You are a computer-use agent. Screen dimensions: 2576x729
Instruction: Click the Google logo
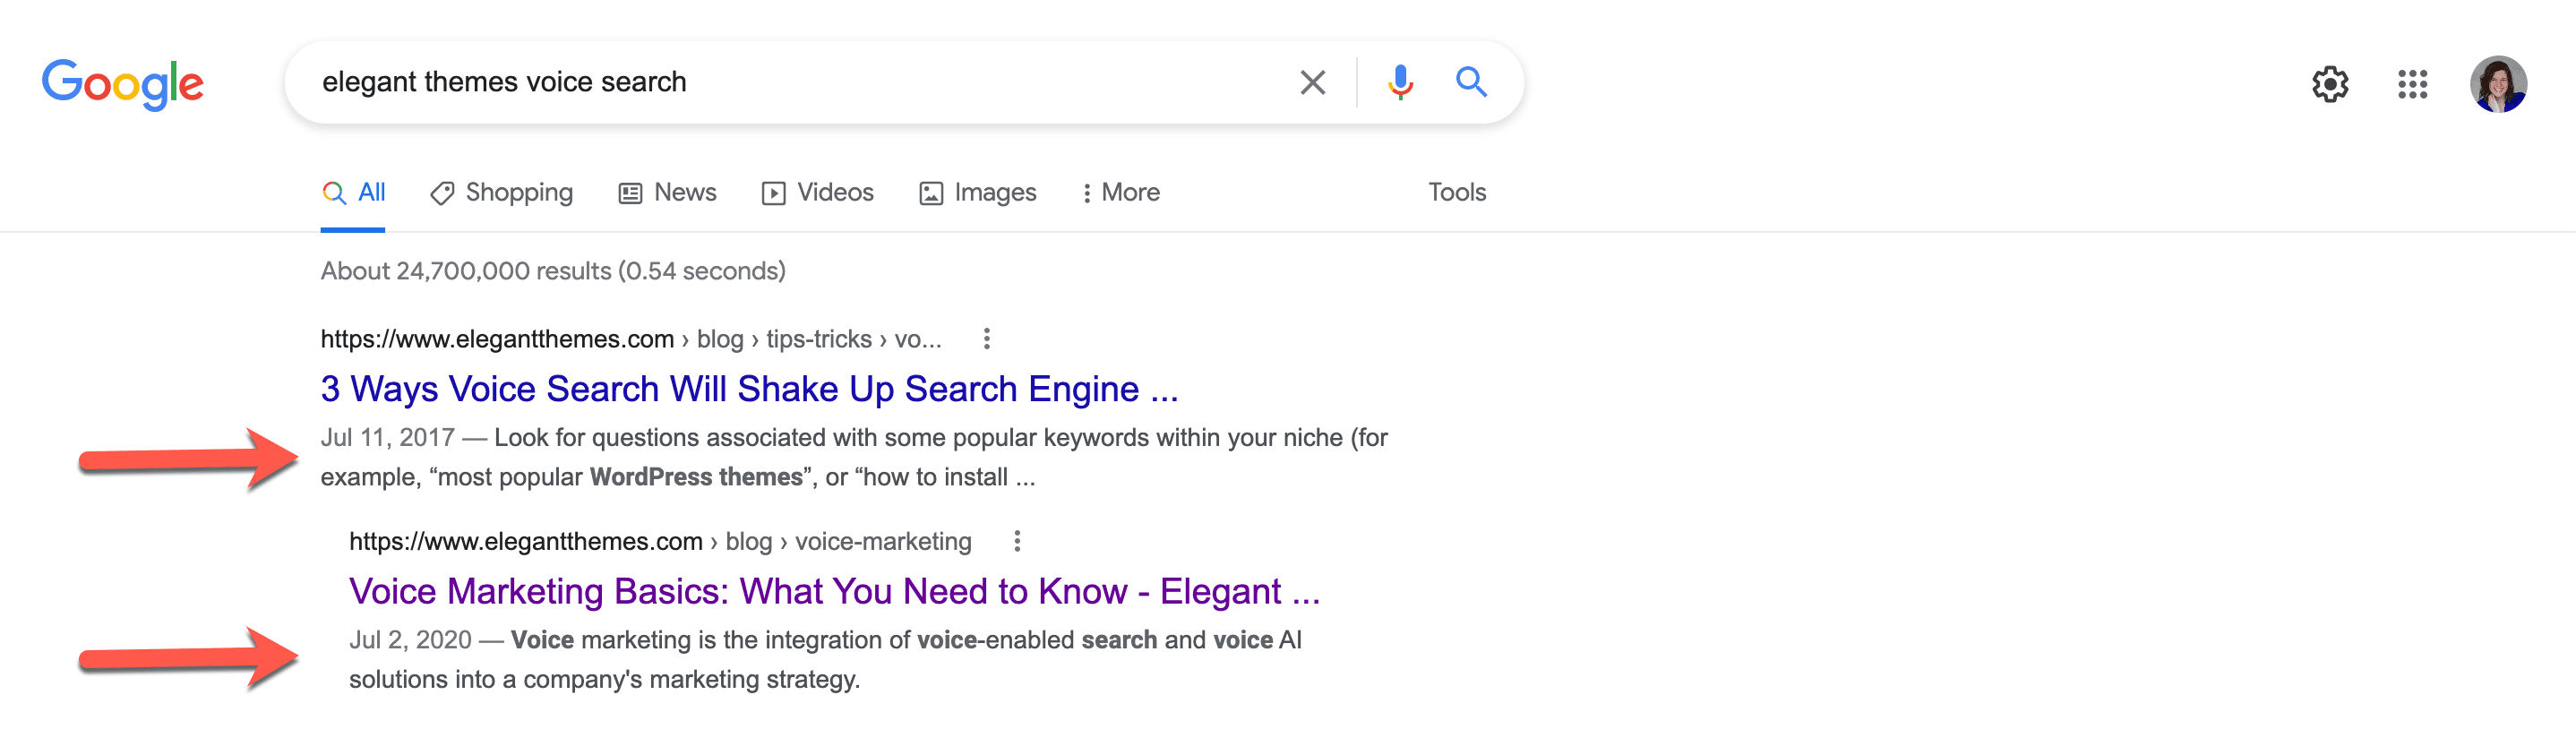pyautogui.click(x=122, y=84)
